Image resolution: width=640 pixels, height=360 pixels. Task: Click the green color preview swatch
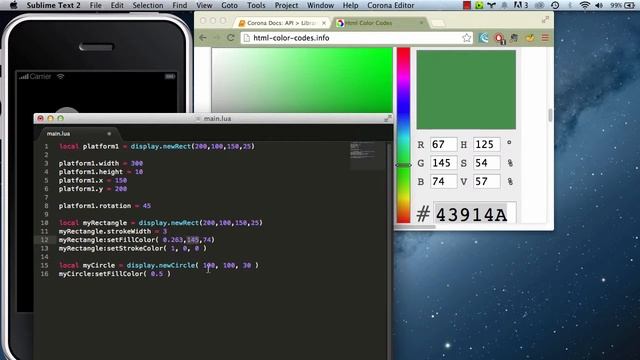pyautogui.click(x=466, y=90)
